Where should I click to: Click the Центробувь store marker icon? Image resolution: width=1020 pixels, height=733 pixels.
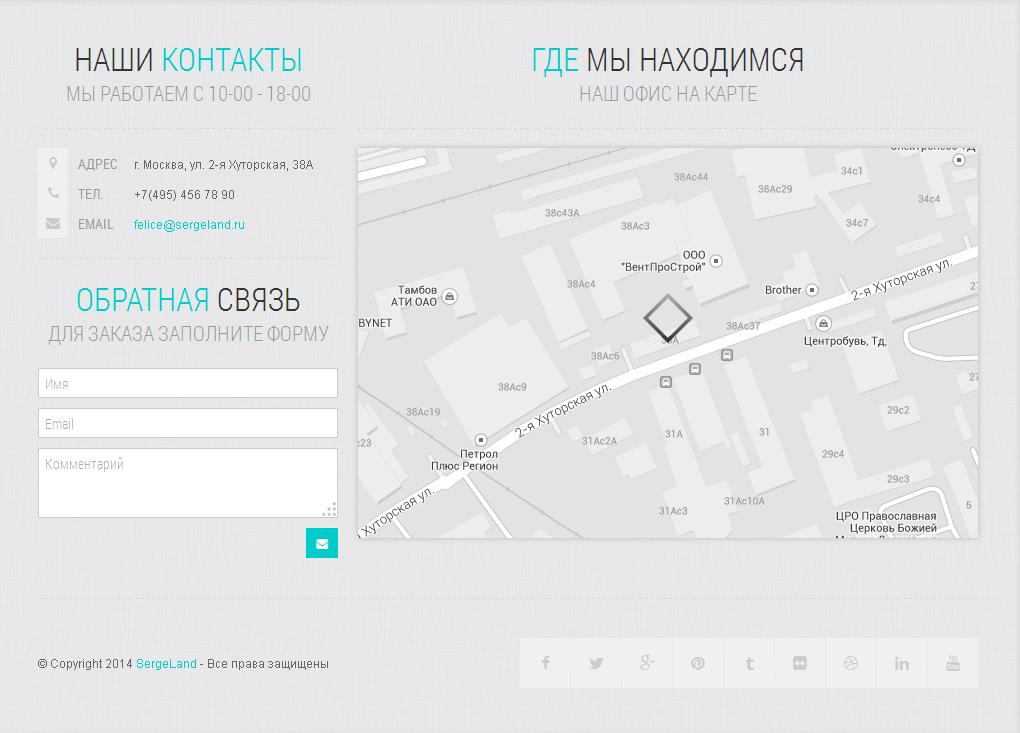tap(823, 323)
